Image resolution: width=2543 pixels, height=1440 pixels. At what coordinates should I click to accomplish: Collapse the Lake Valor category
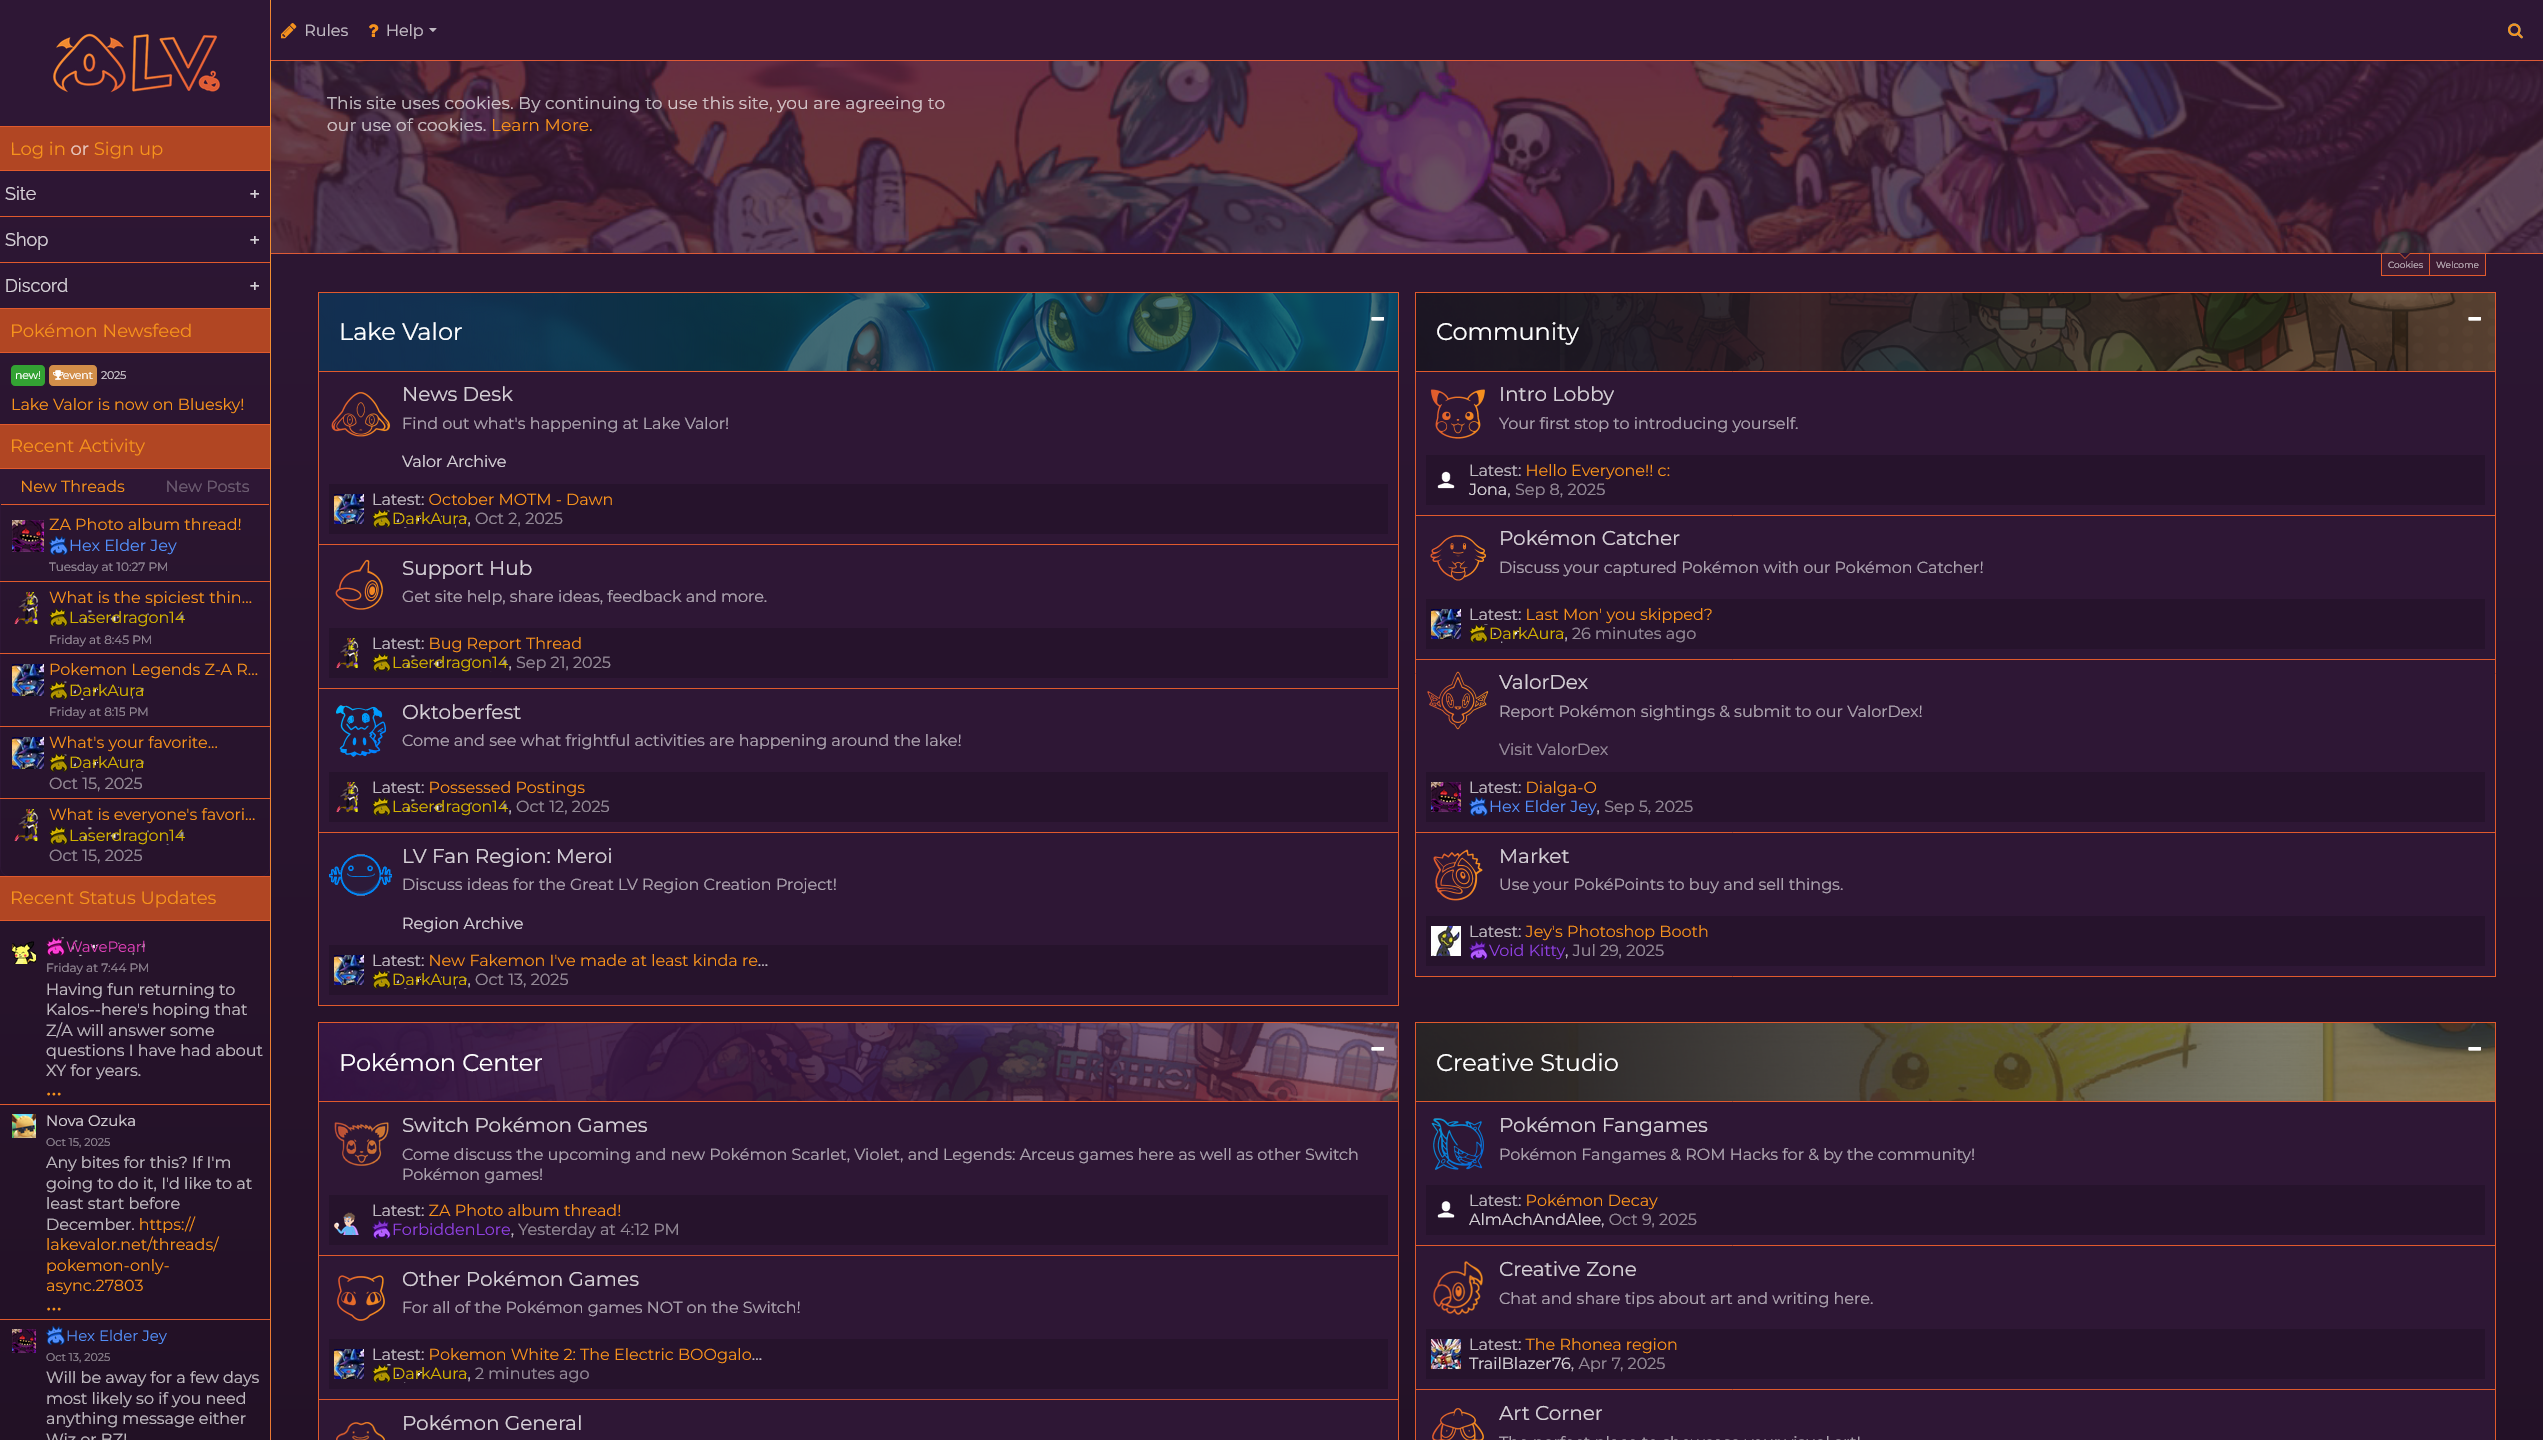point(1377,319)
